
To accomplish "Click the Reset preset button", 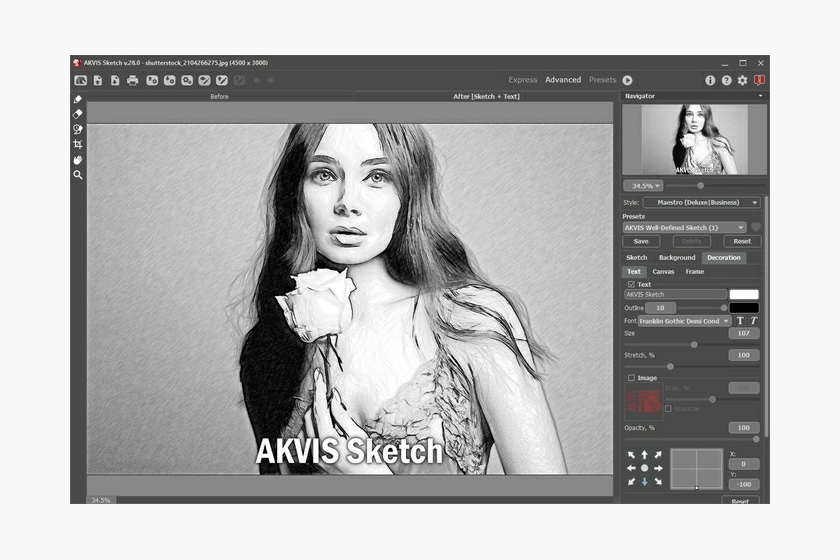I will click(742, 241).
